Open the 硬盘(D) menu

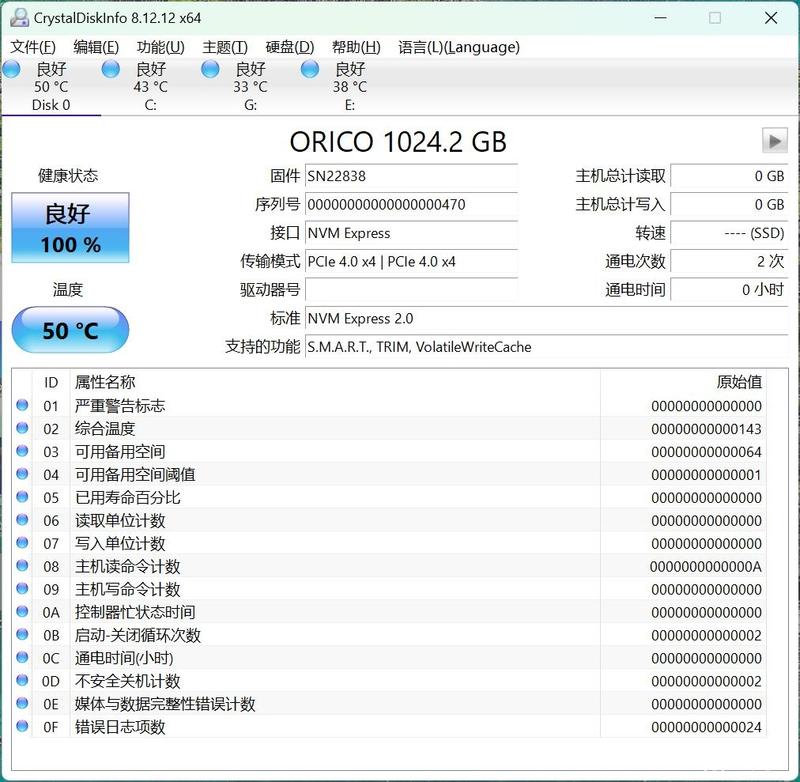click(290, 47)
